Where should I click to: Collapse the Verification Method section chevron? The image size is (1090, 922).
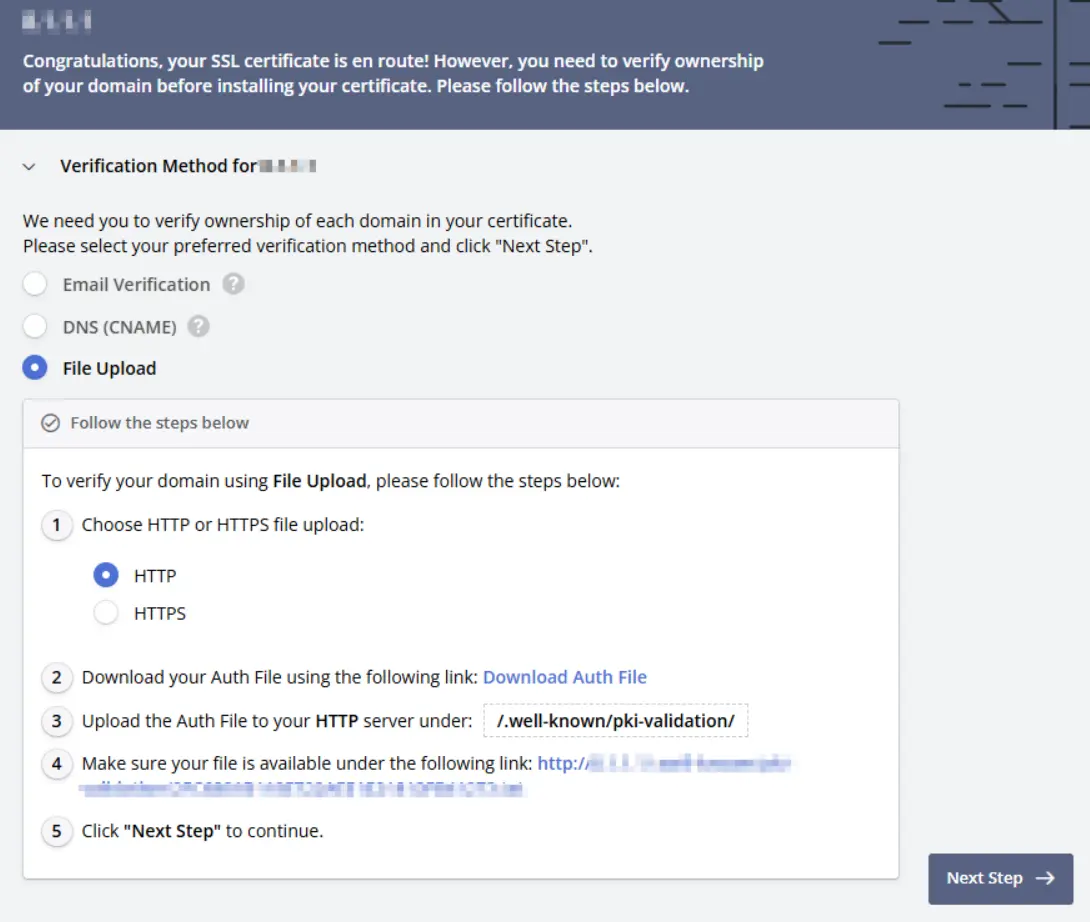(29, 167)
